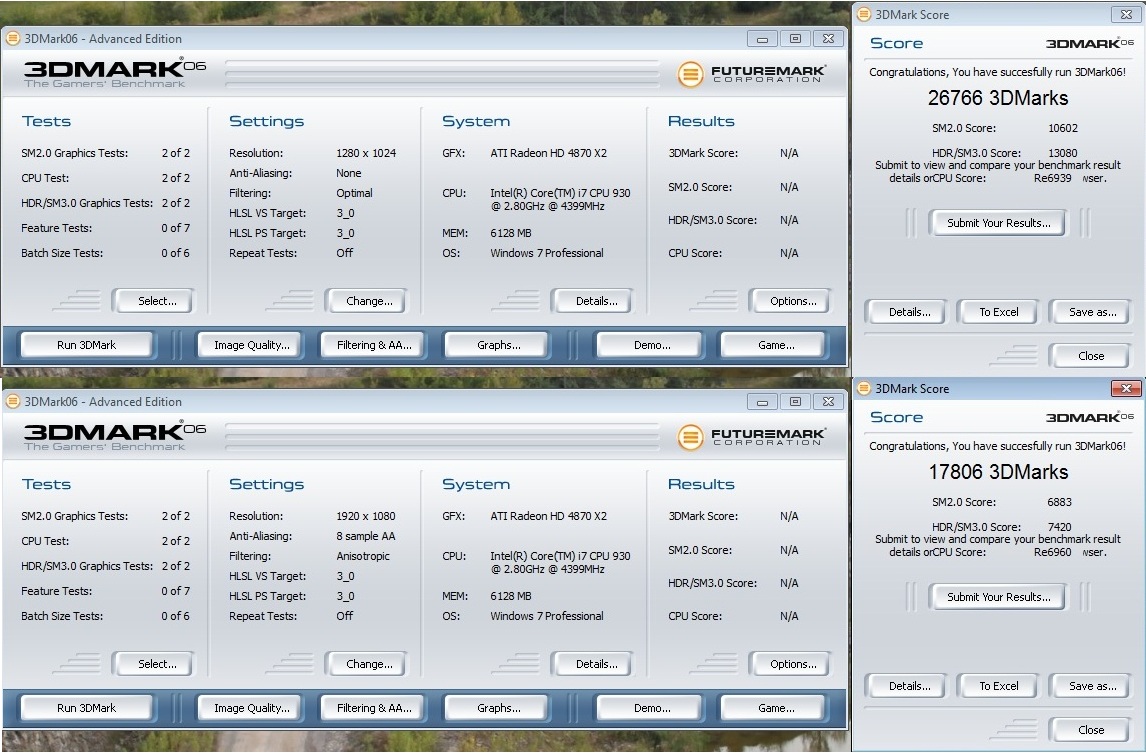
Task: Open results Options in the upper 3DMark06 window
Action: point(793,301)
